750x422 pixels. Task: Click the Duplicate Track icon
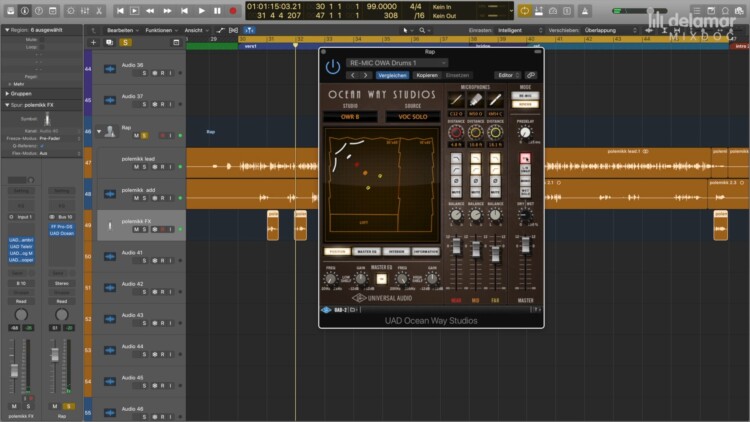click(110, 43)
